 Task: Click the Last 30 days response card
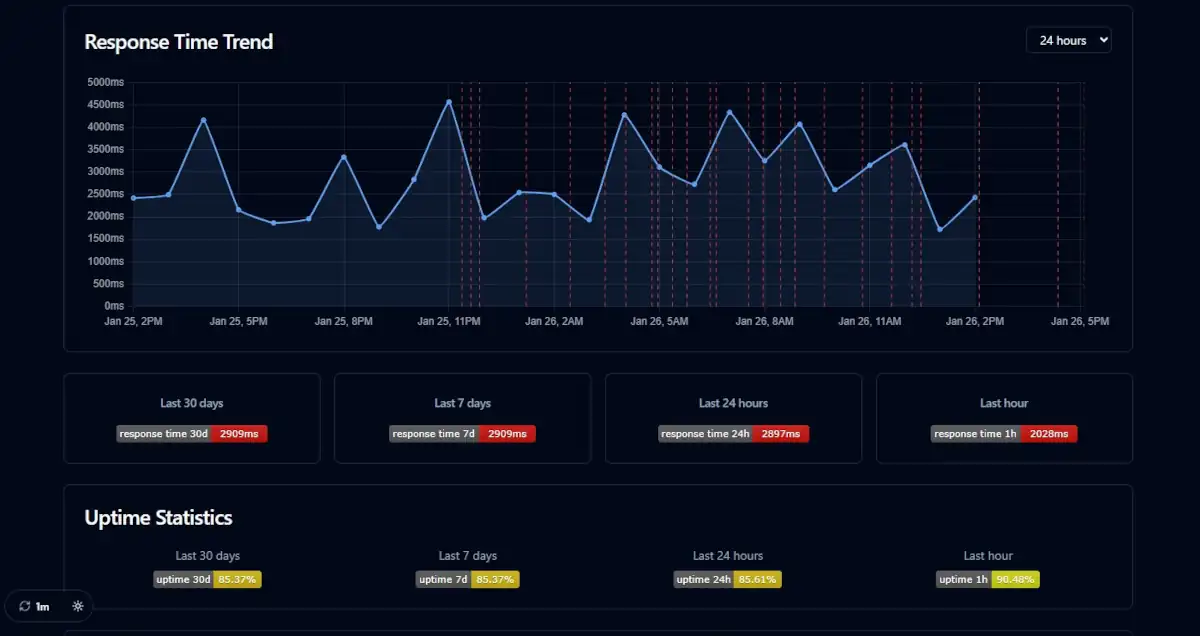click(192, 418)
